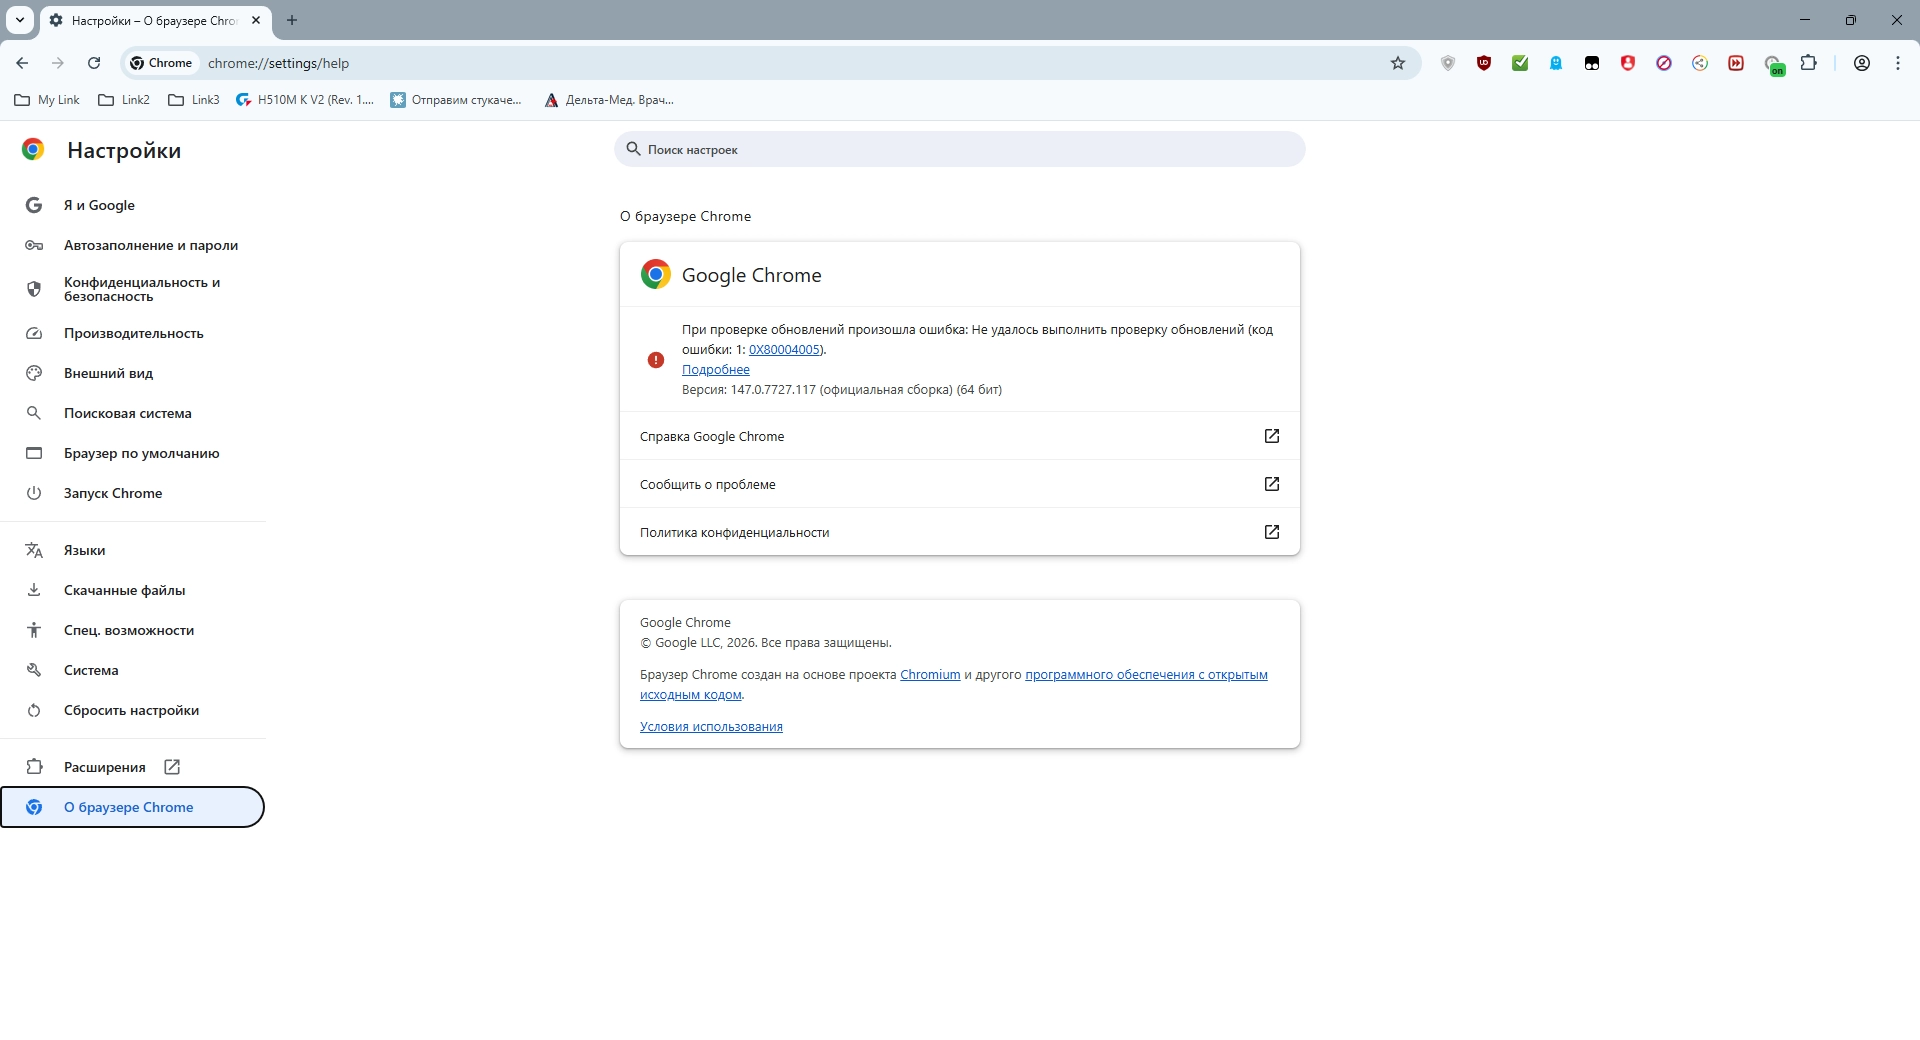Focus the Поиск настроек search field
The image size is (1920, 1040).
tap(960, 149)
